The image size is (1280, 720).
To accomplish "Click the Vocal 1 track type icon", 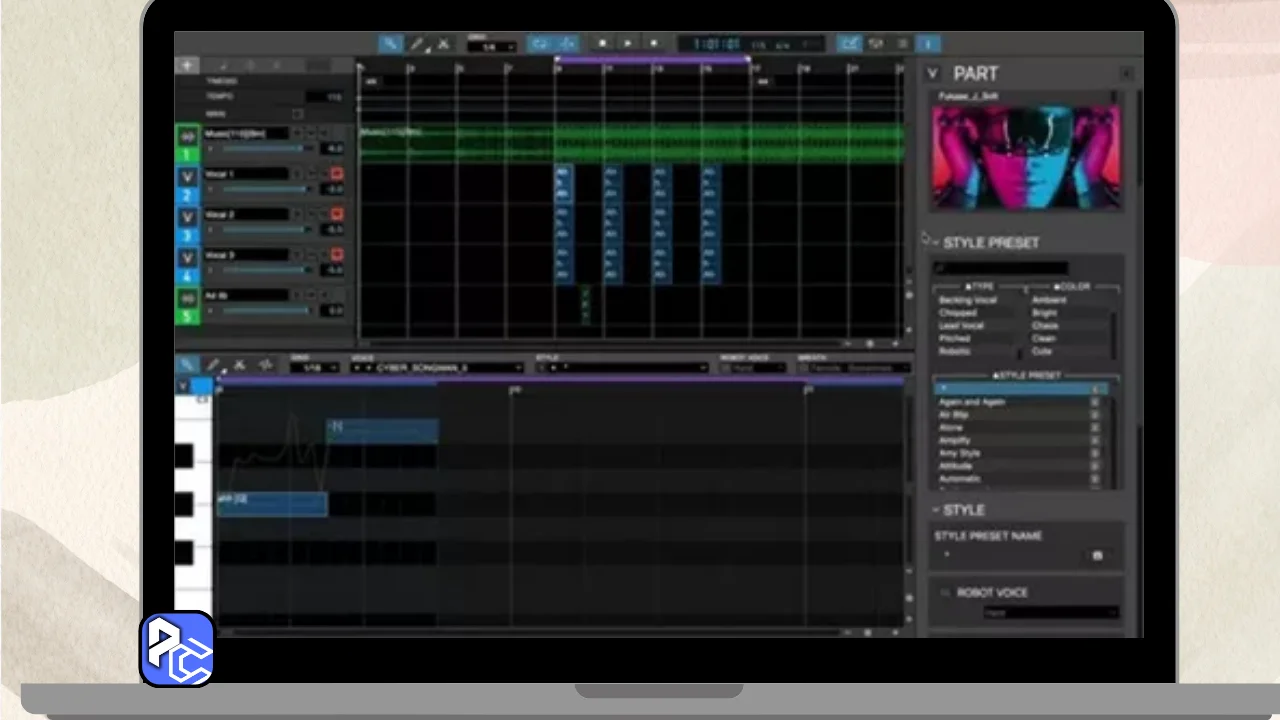I will 187,177.
